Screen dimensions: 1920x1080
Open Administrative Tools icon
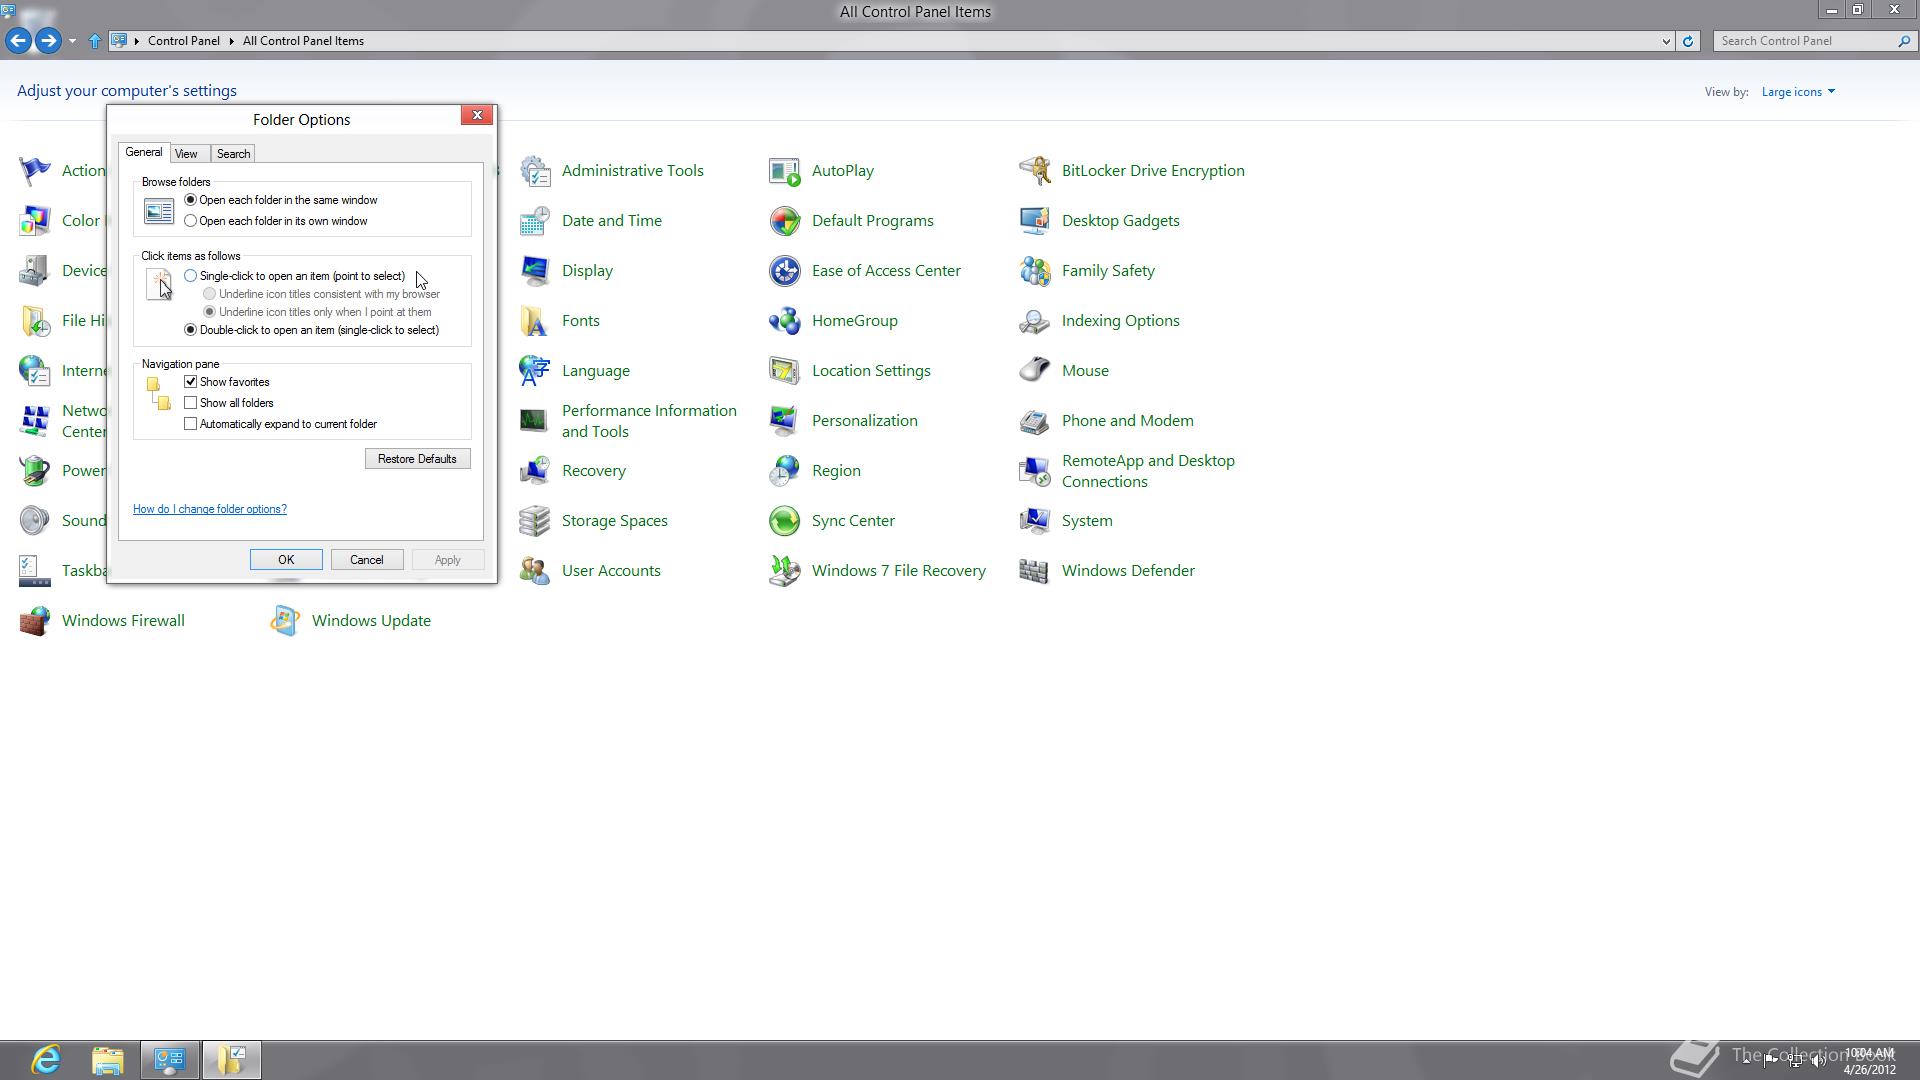click(x=535, y=171)
